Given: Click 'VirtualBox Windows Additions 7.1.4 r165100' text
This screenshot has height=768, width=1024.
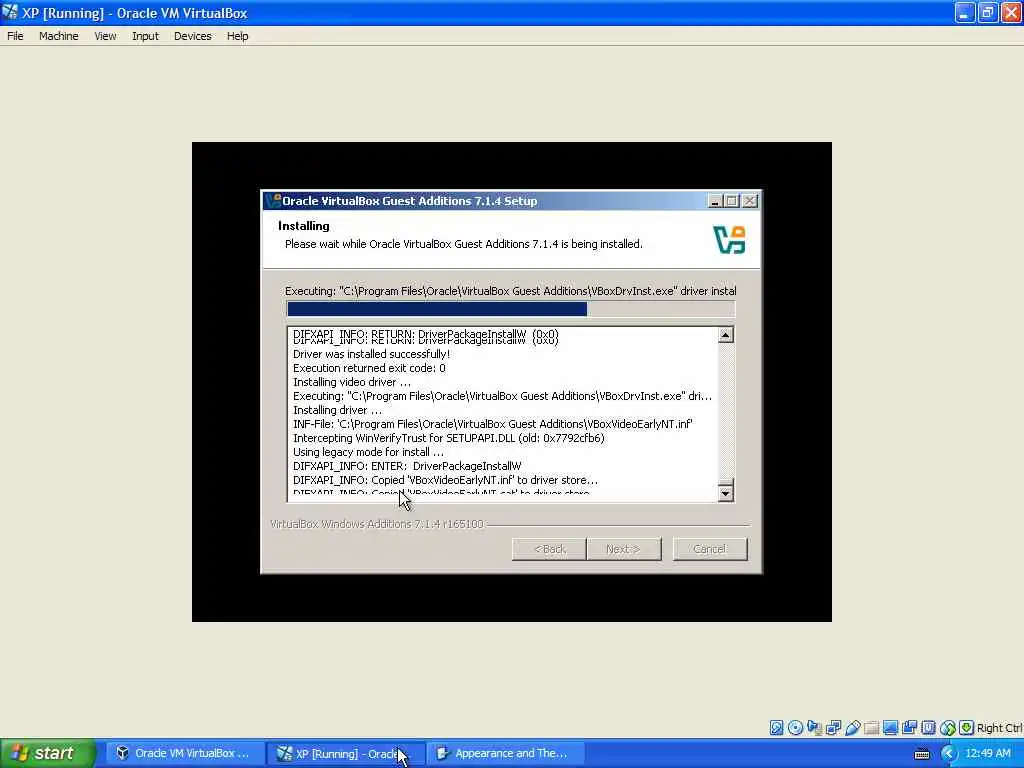Looking at the screenshot, I should pyautogui.click(x=377, y=524).
